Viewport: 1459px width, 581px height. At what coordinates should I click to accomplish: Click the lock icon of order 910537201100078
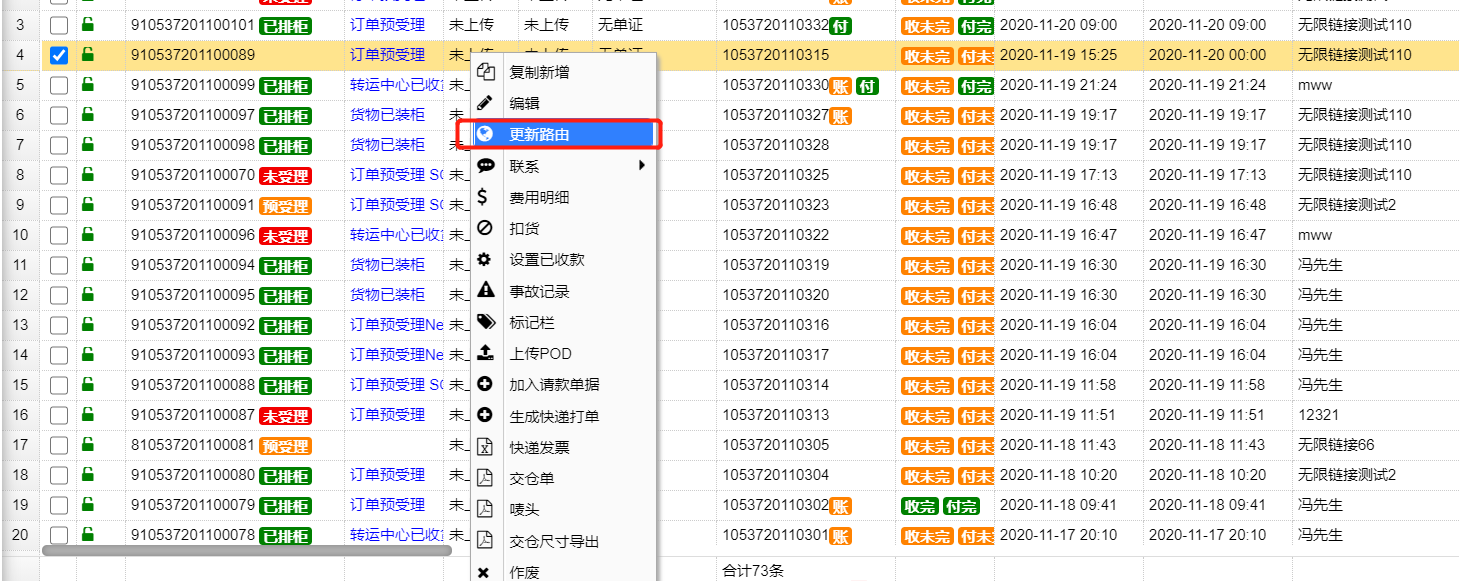point(87,534)
